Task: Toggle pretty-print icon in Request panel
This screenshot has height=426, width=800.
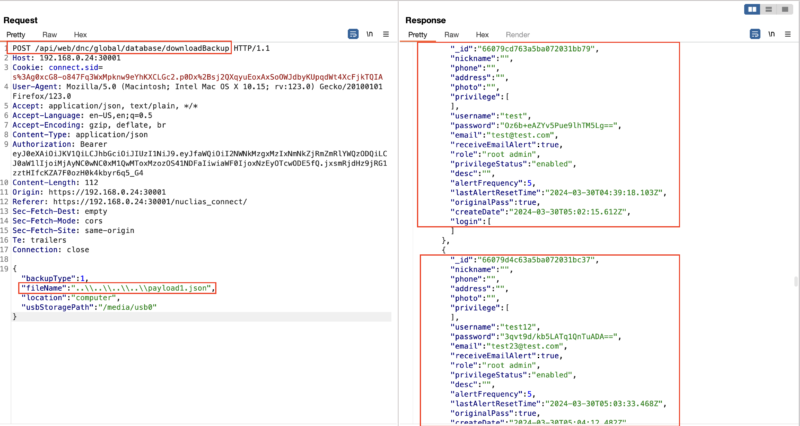Action: [x=353, y=34]
